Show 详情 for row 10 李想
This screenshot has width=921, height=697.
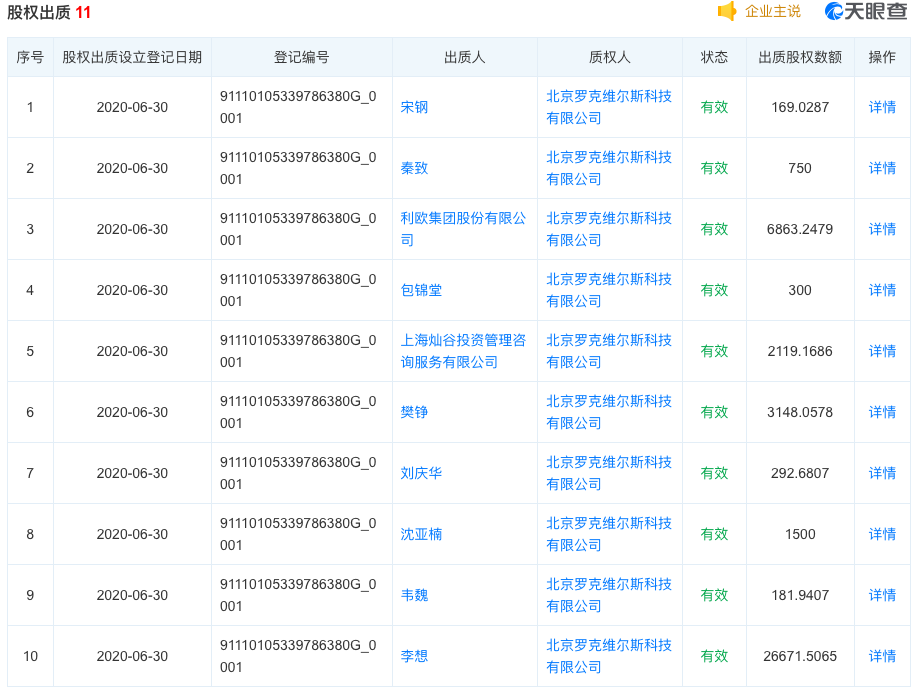pyautogui.click(x=882, y=656)
